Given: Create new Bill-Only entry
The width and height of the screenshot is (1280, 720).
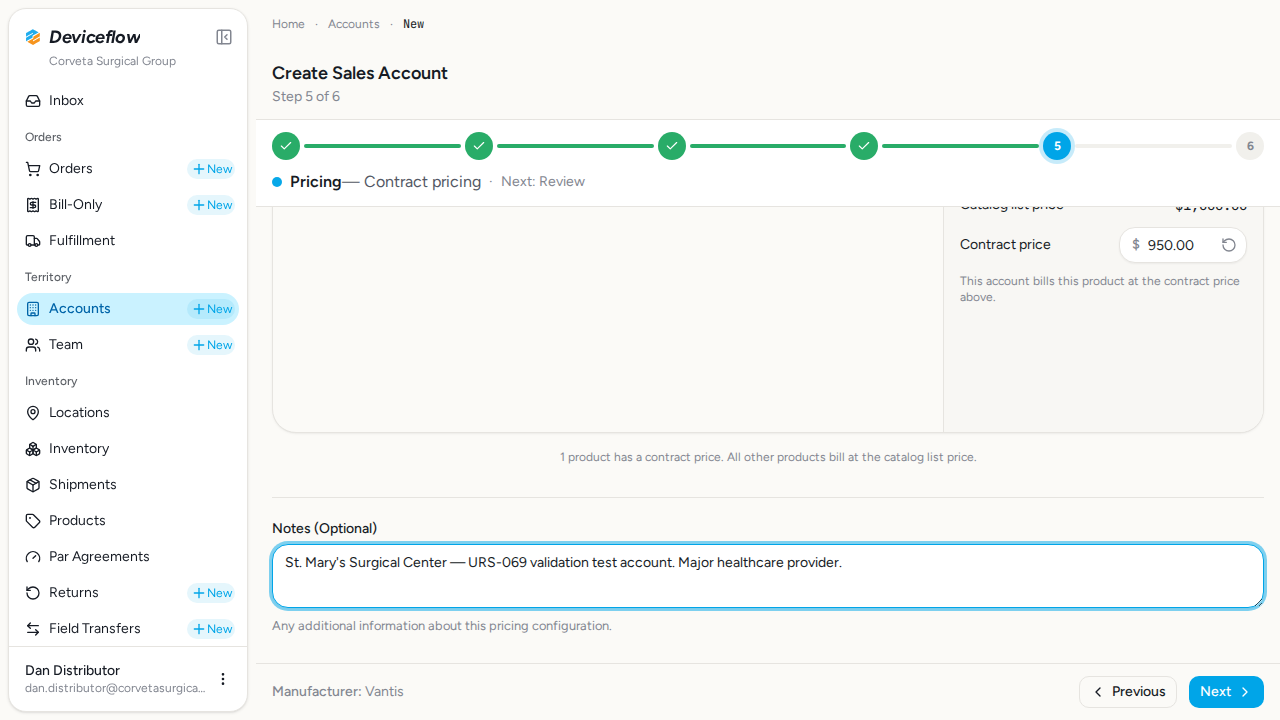Looking at the screenshot, I should pyautogui.click(x=211, y=205).
